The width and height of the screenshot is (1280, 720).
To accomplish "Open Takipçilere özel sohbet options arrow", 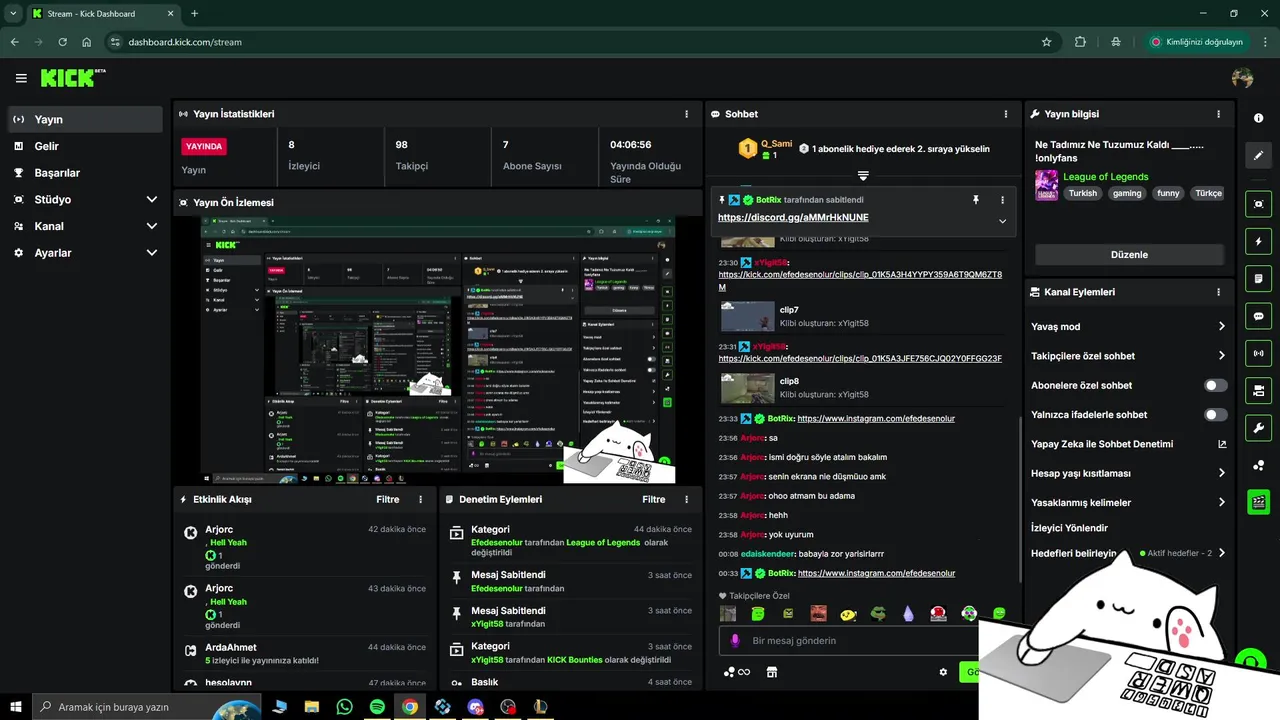I will [1221, 355].
